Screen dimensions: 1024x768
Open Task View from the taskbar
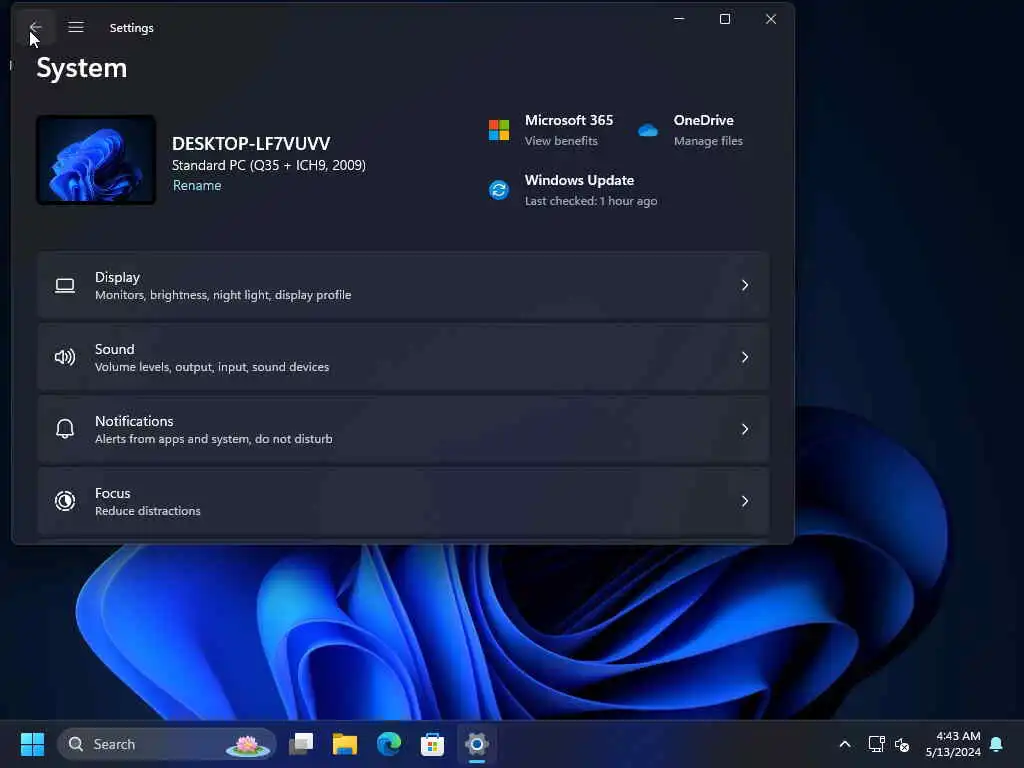(301, 744)
